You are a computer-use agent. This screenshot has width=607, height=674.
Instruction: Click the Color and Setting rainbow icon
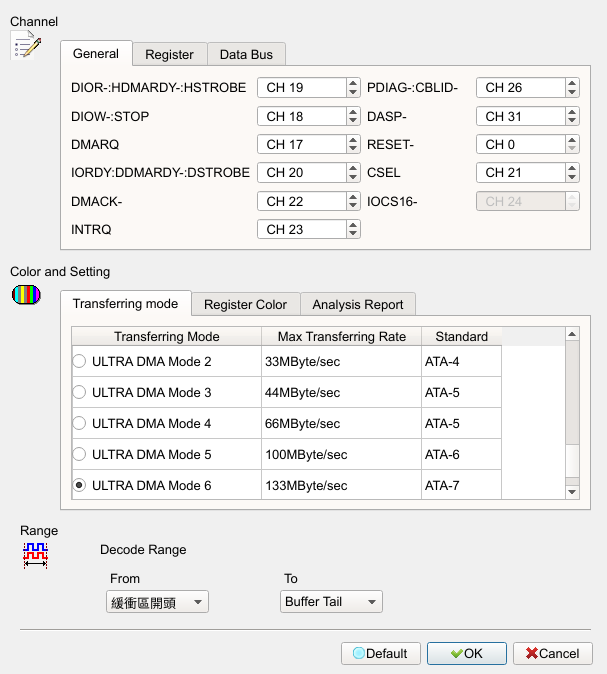[26, 295]
